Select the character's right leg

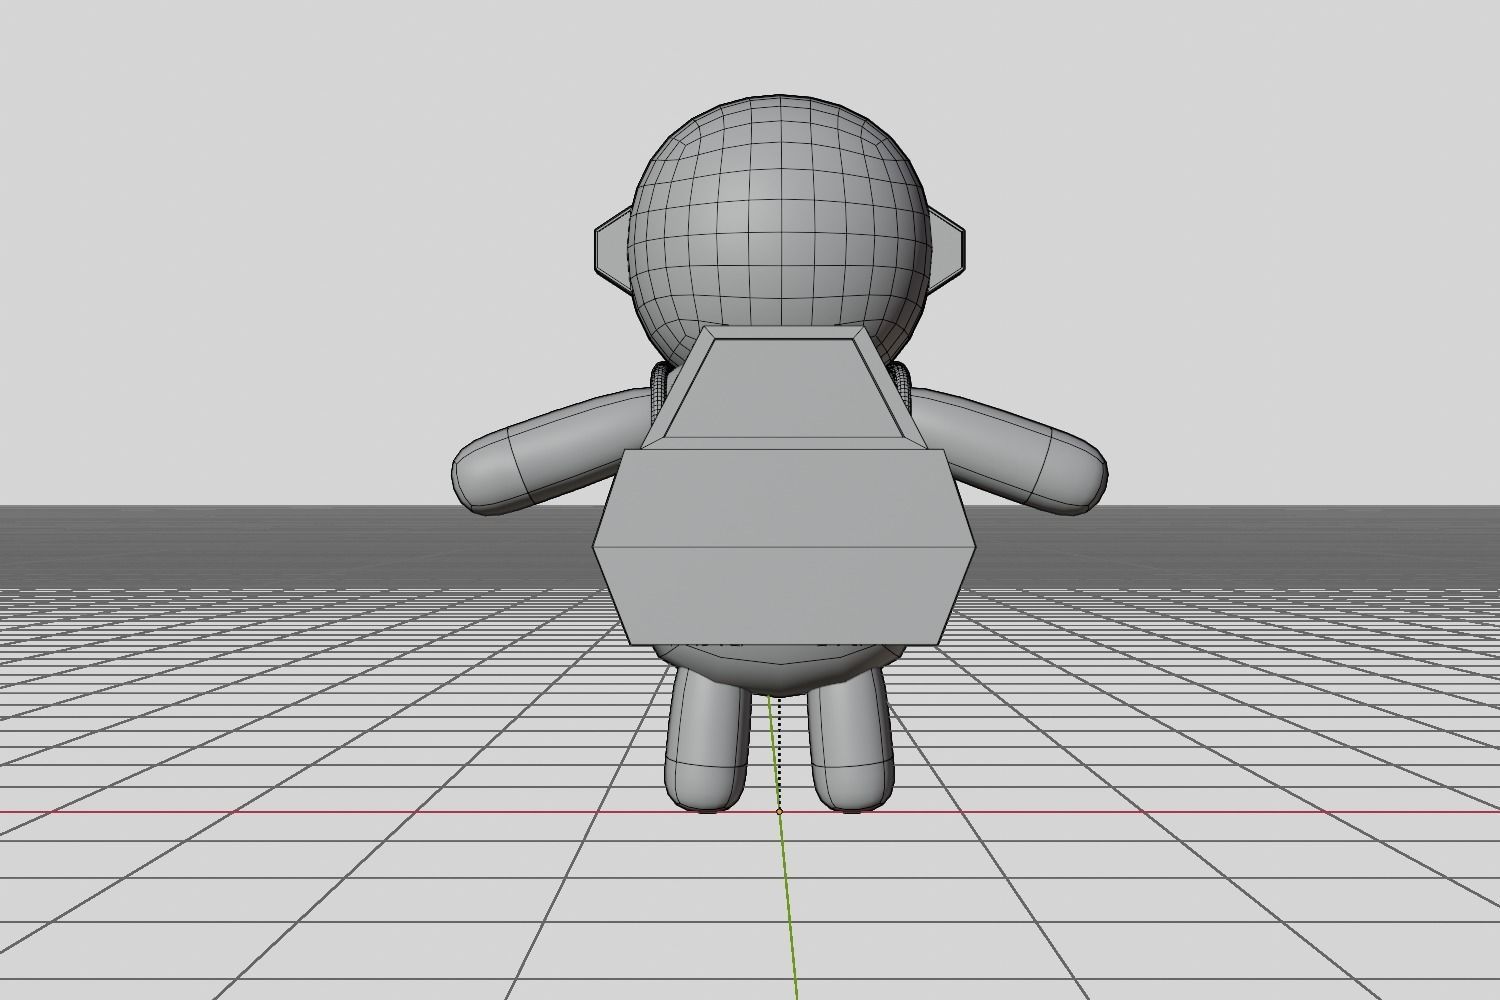tap(850, 738)
